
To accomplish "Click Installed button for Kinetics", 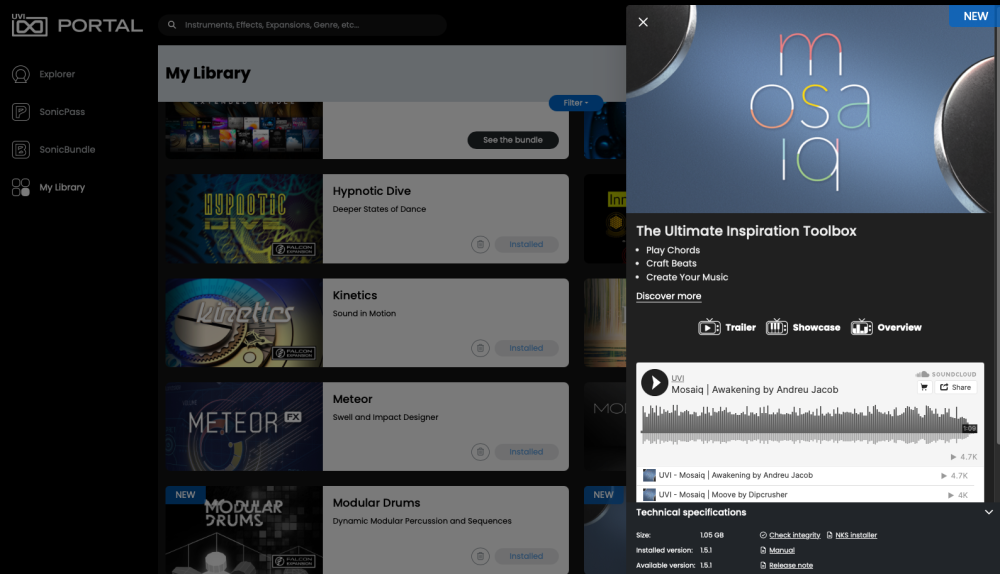I will 526,348.
